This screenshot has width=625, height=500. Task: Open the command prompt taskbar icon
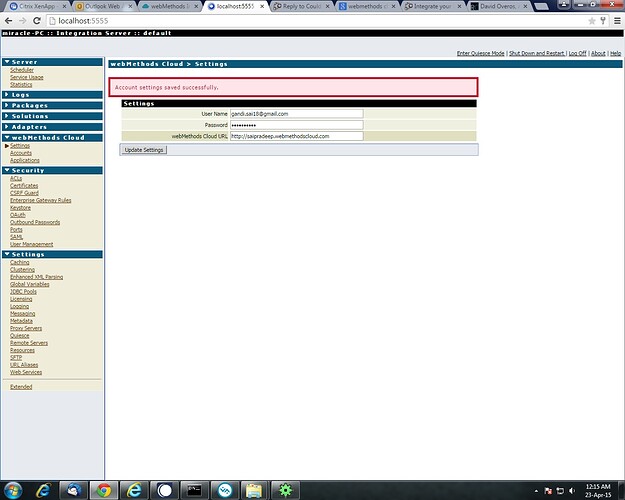[x=194, y=490]
